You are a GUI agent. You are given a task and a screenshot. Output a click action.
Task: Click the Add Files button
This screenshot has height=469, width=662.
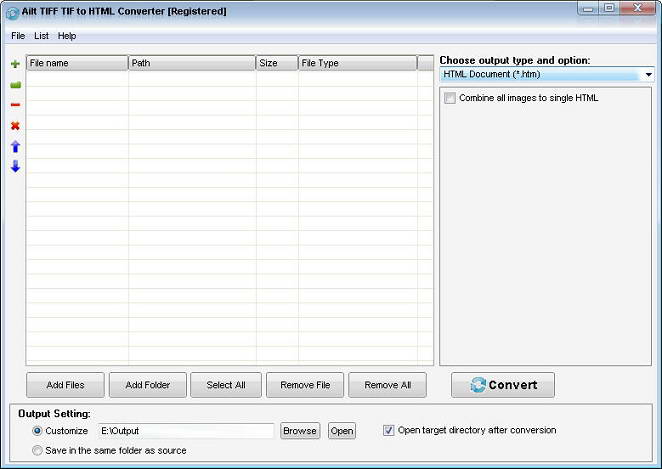pos(65,385)
